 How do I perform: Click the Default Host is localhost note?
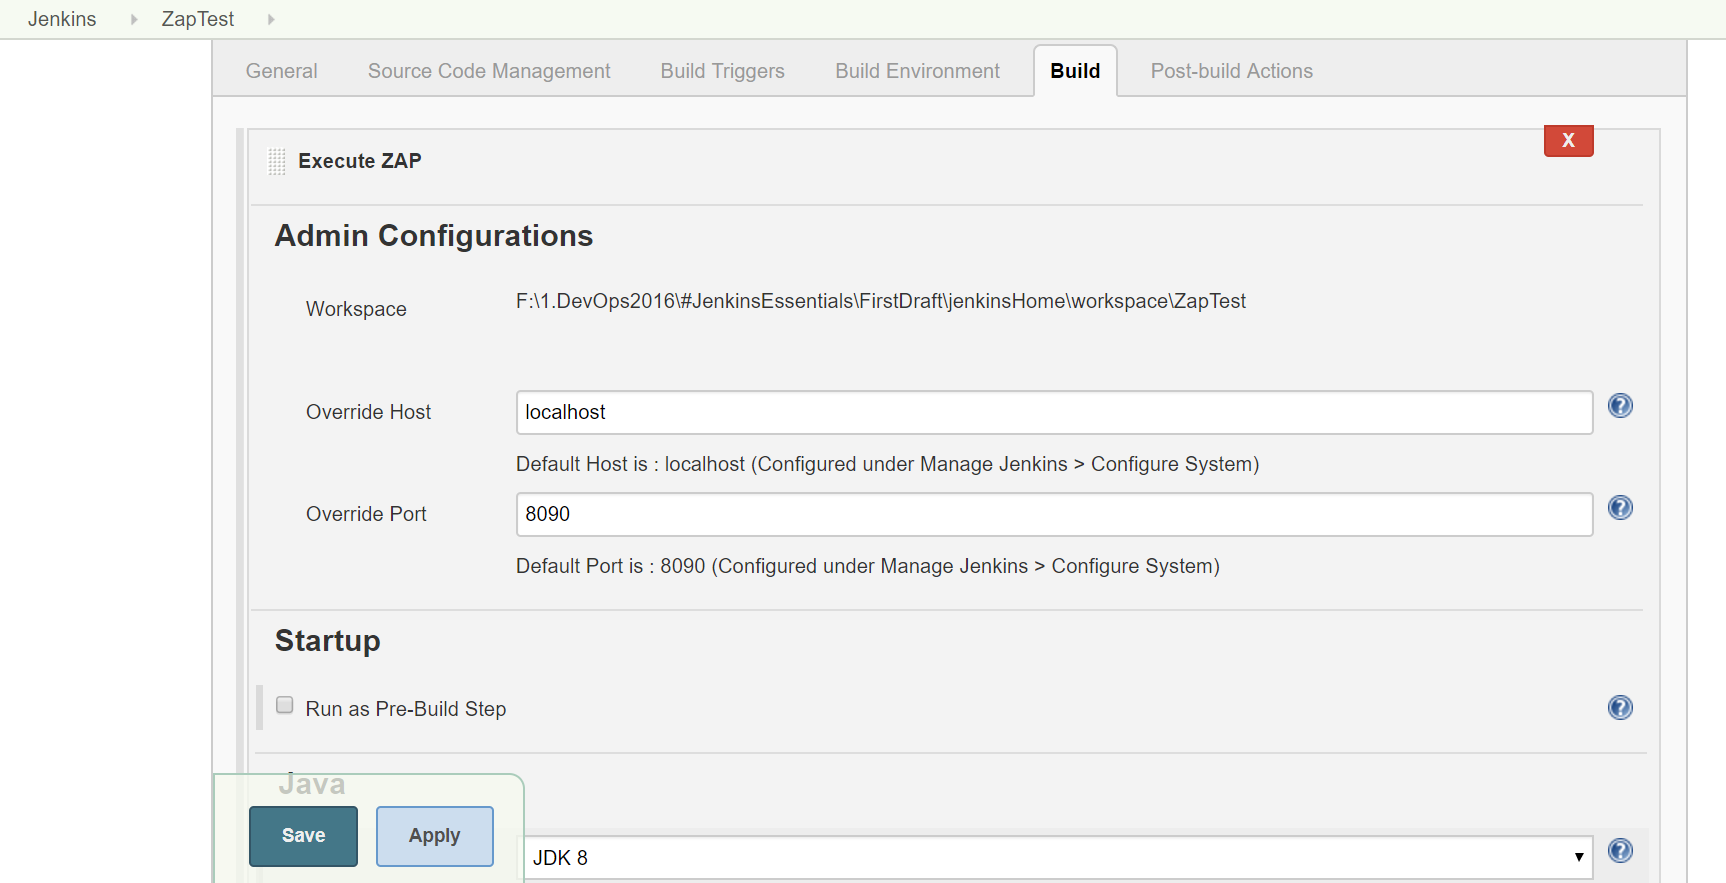tap(887, 464)
